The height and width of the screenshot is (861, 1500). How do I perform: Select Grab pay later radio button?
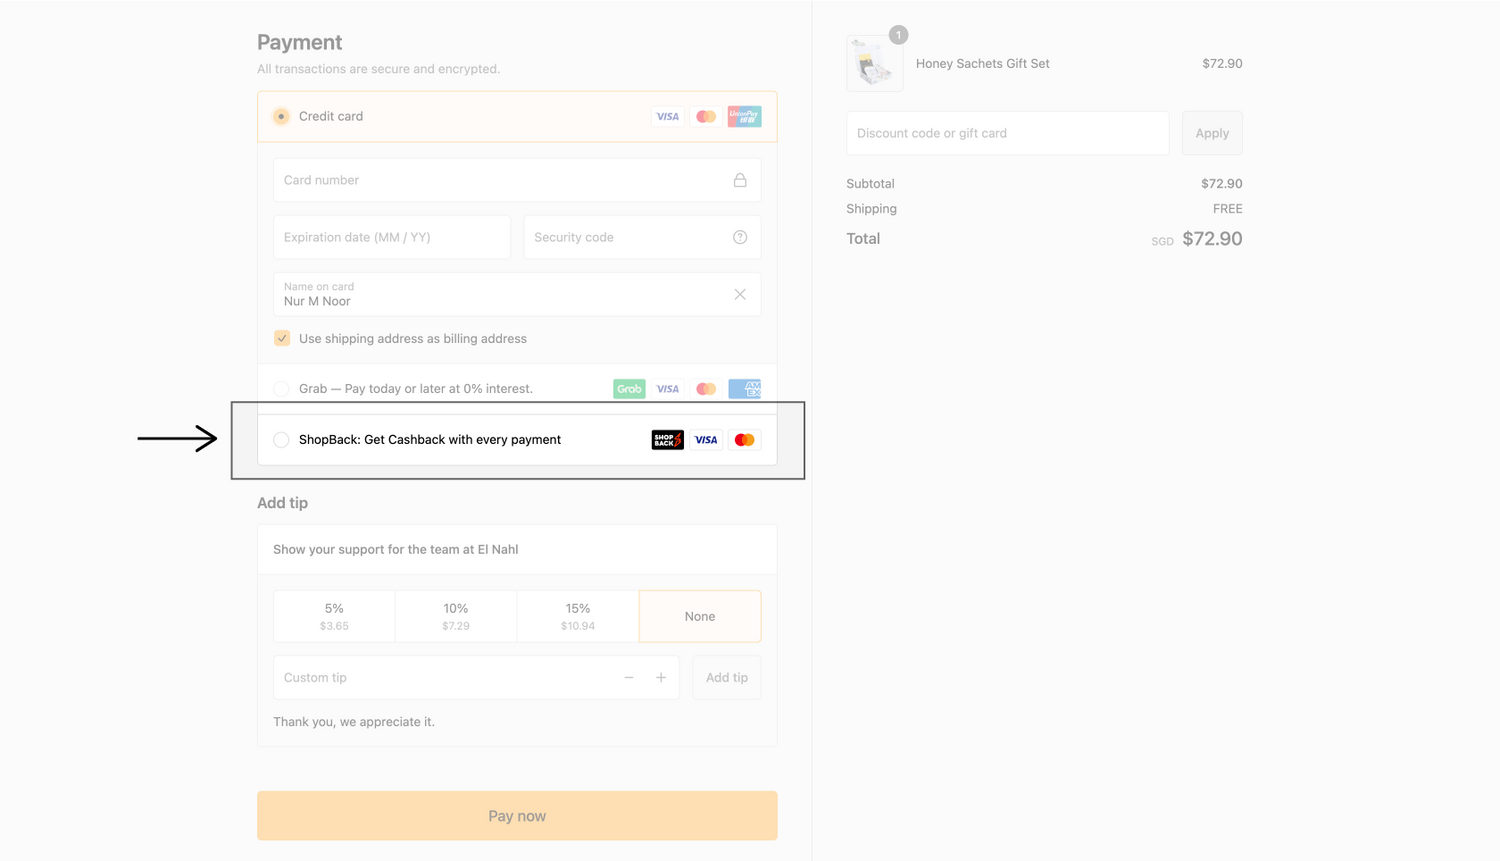pos(282,389)
